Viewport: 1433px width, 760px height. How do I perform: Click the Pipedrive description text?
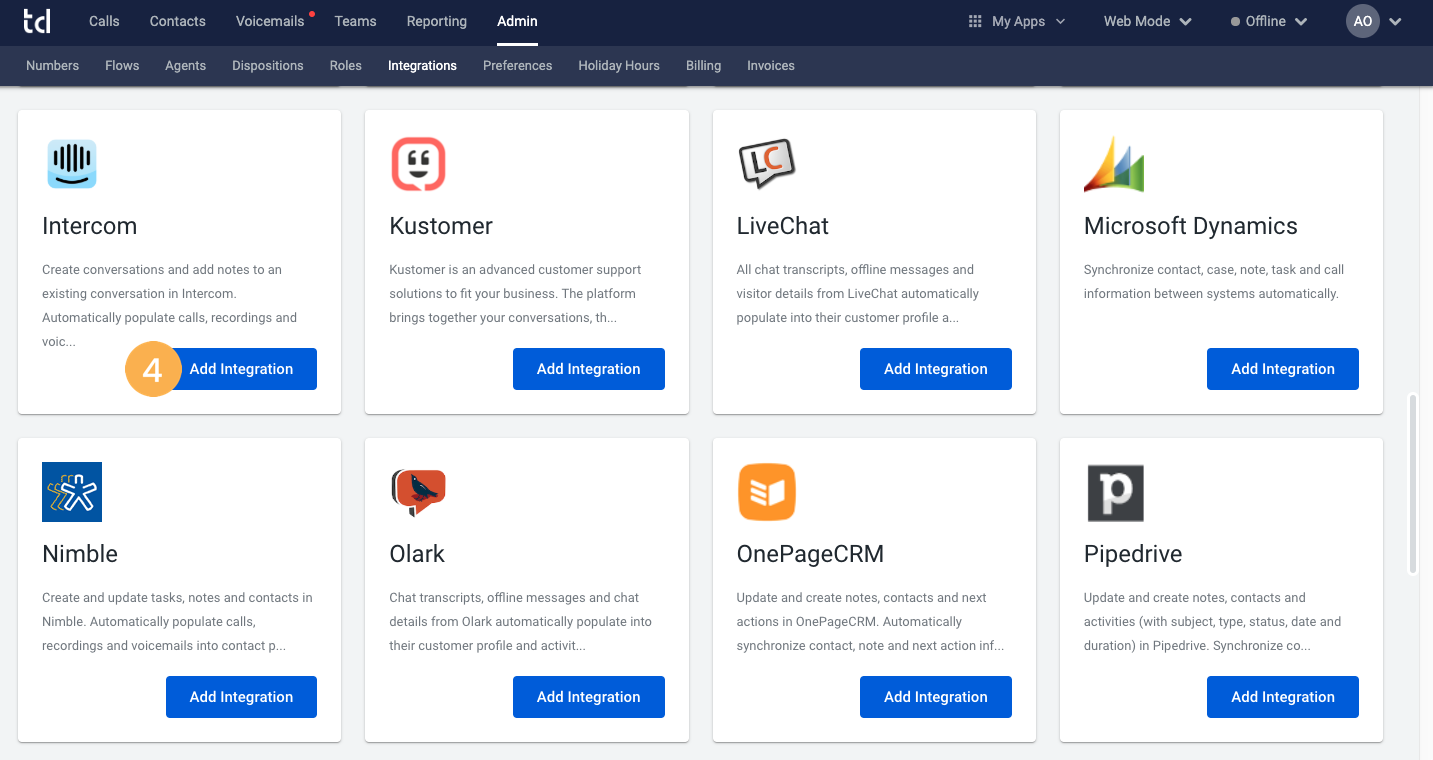[x=1213, y=622]
